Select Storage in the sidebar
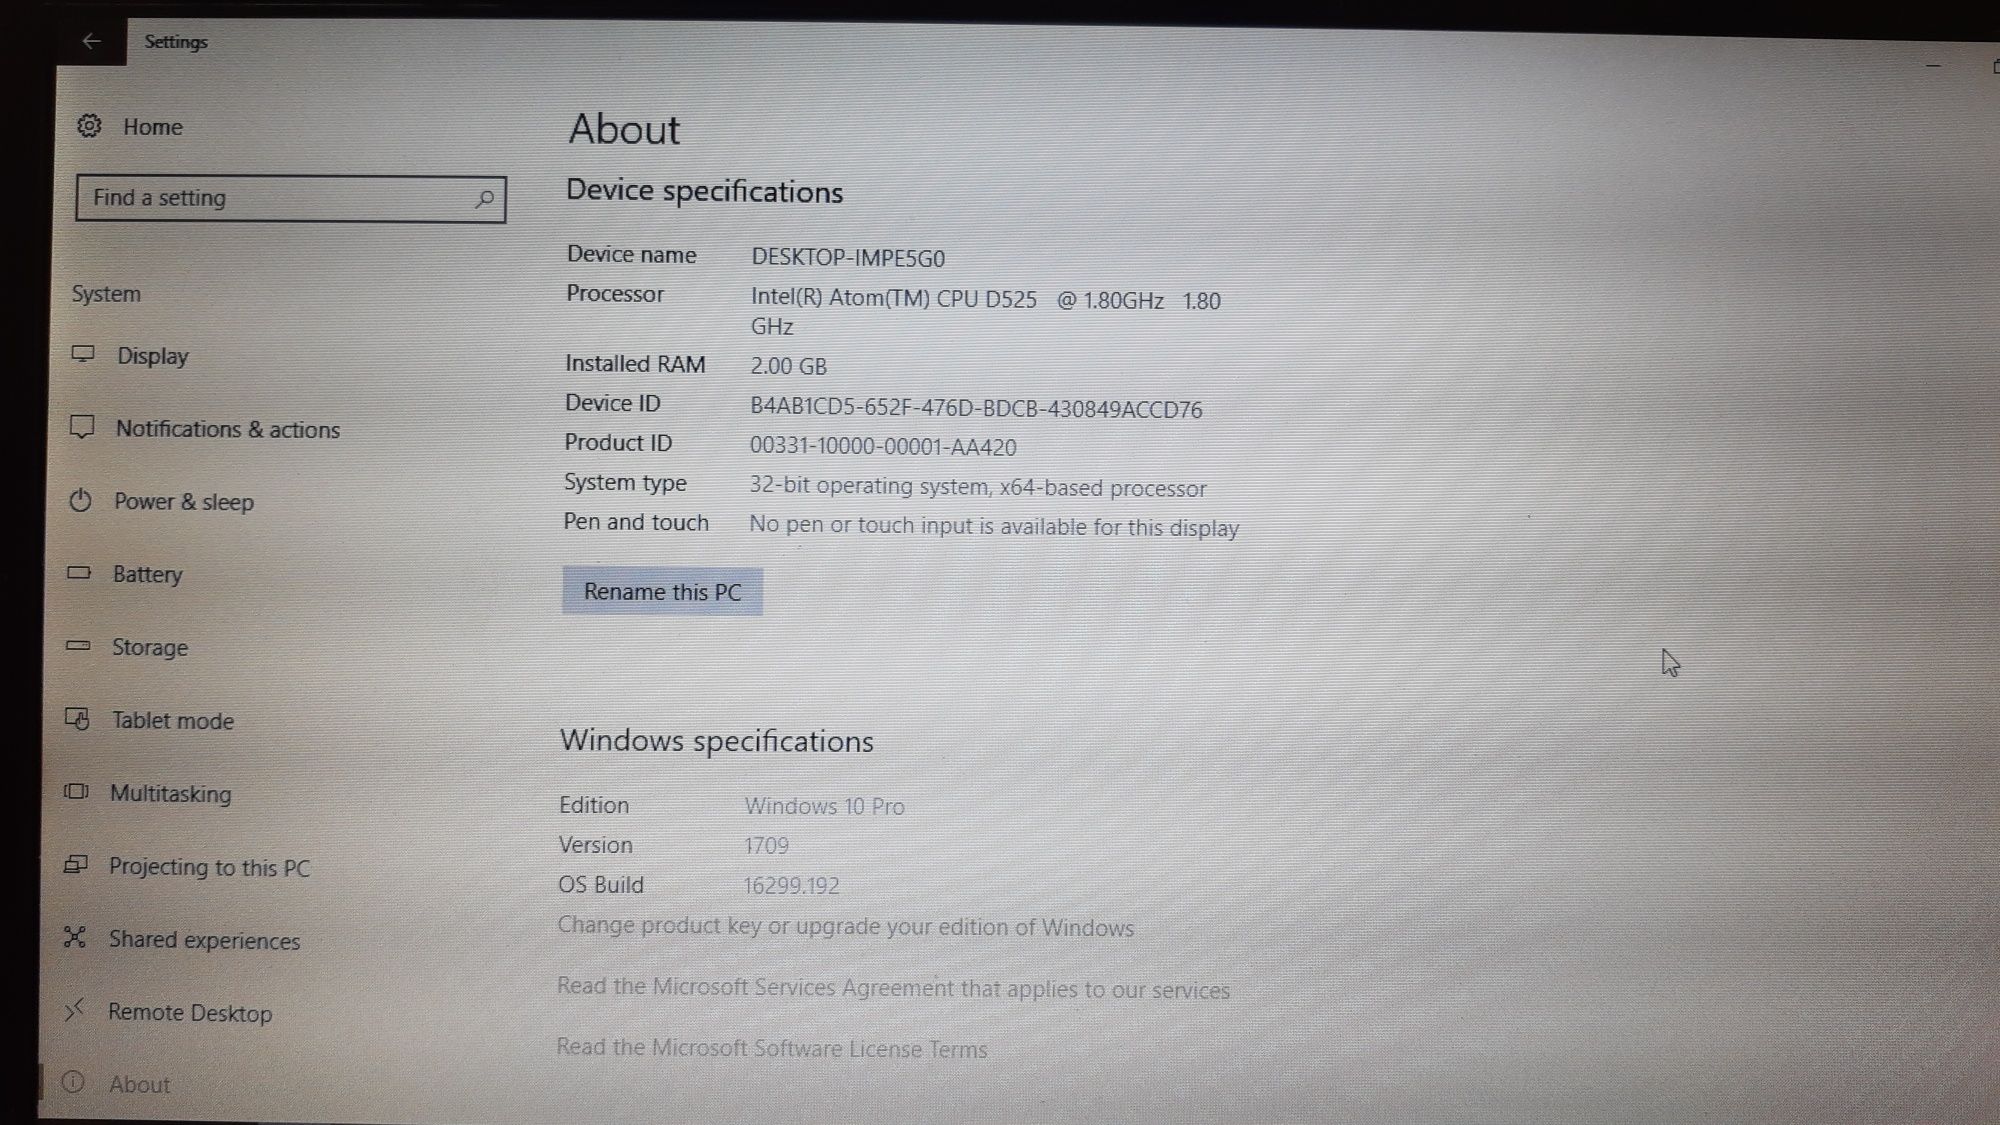Image resolution: width=2000 pixels, height=1125 pixels. [x=150, y=647]
